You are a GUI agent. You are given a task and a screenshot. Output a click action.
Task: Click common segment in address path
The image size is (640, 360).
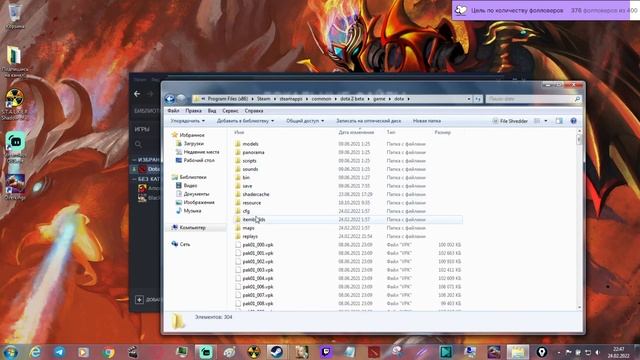(x=321, y=99)
